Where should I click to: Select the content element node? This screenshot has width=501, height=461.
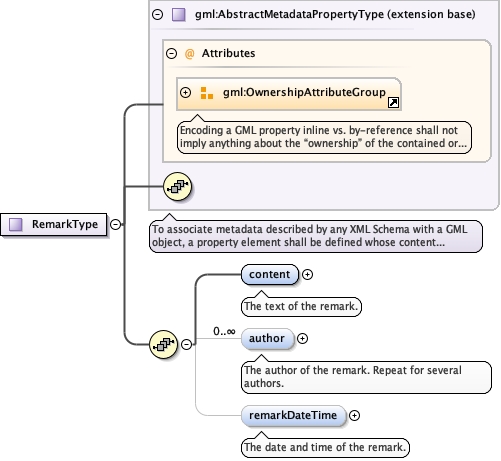[270, 274]
